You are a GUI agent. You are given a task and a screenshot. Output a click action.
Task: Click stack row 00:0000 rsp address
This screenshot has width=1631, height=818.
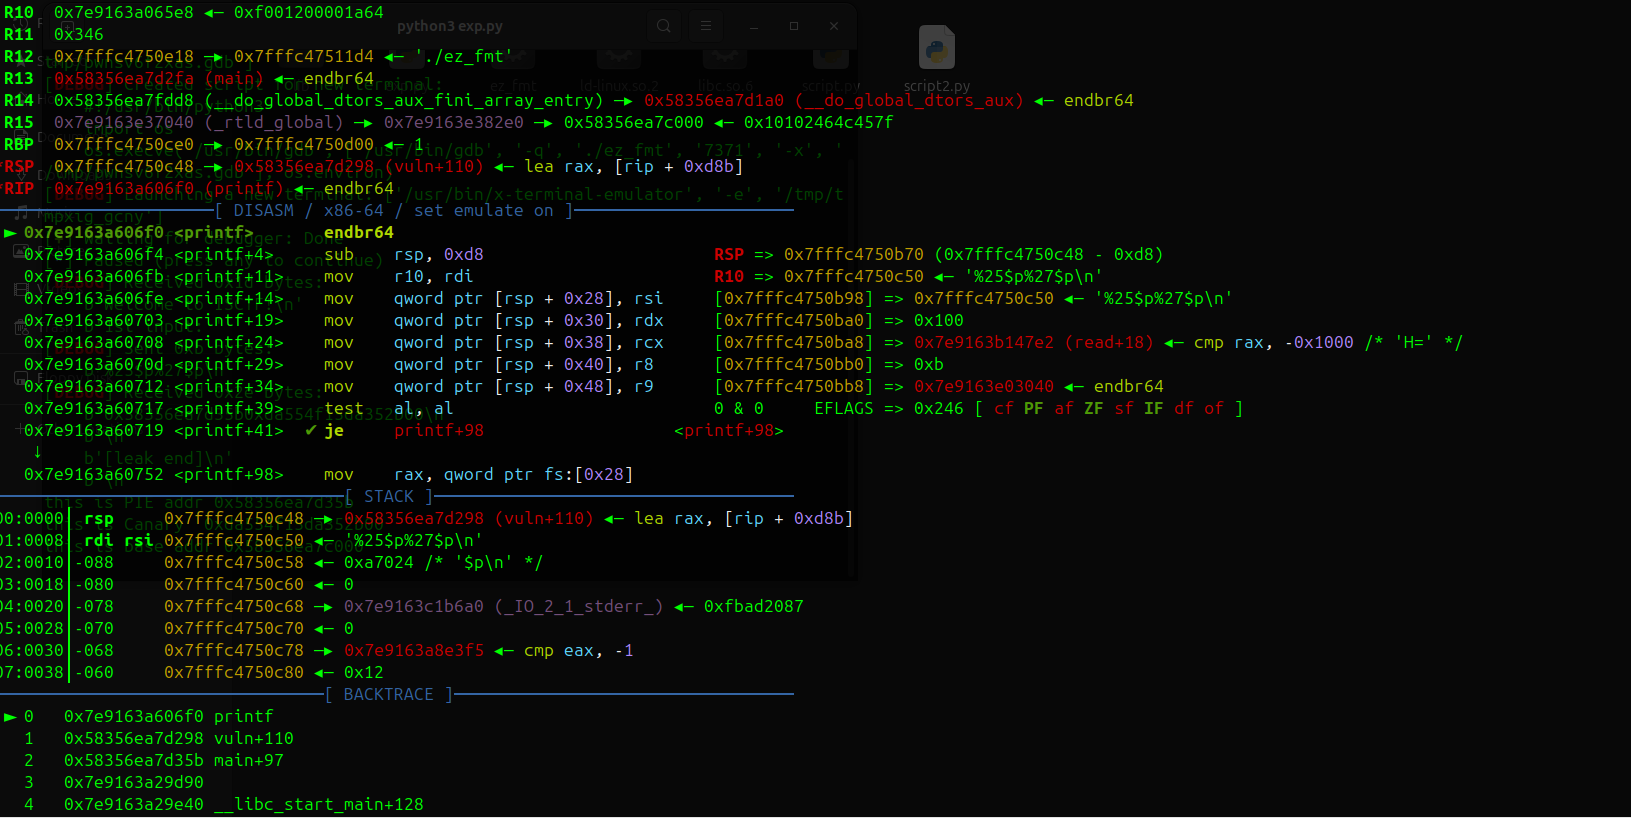pos(234,518)
